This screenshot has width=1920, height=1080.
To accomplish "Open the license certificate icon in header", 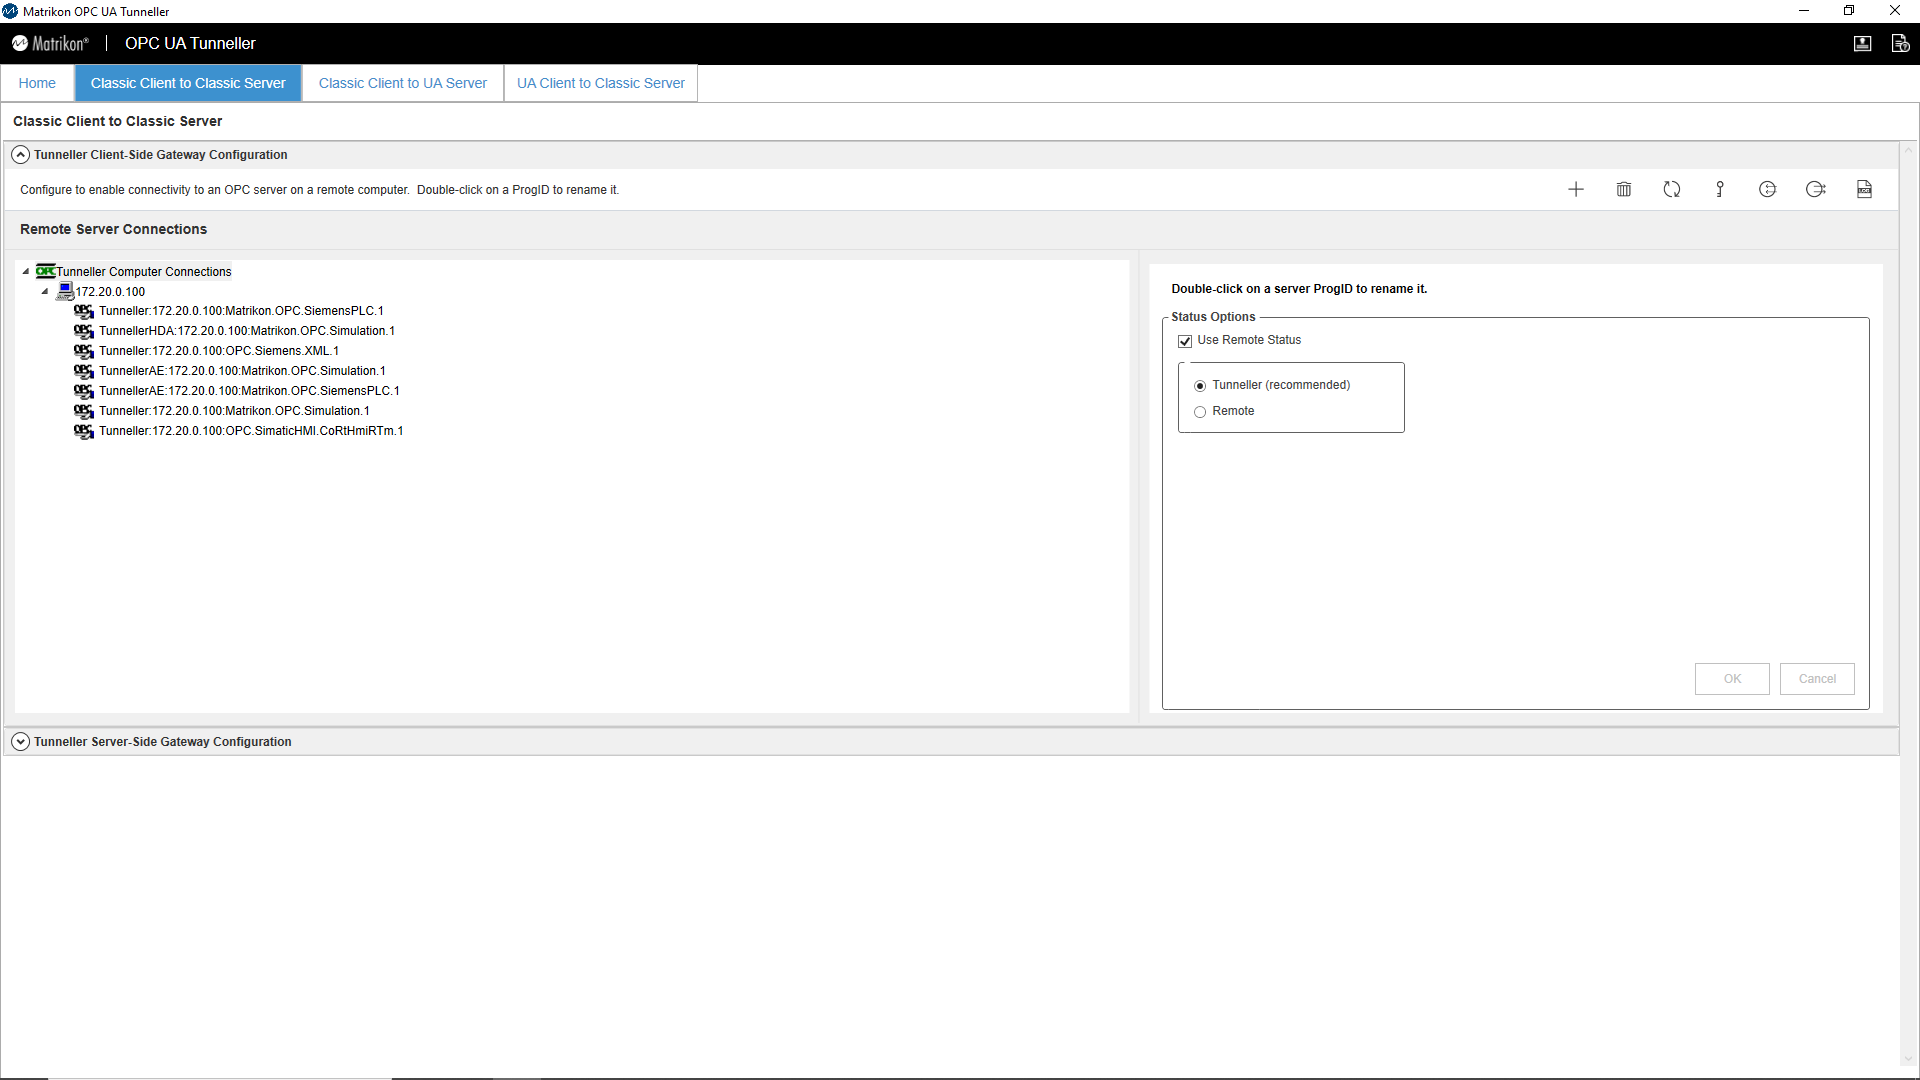I will click(x=1862, y=43).
